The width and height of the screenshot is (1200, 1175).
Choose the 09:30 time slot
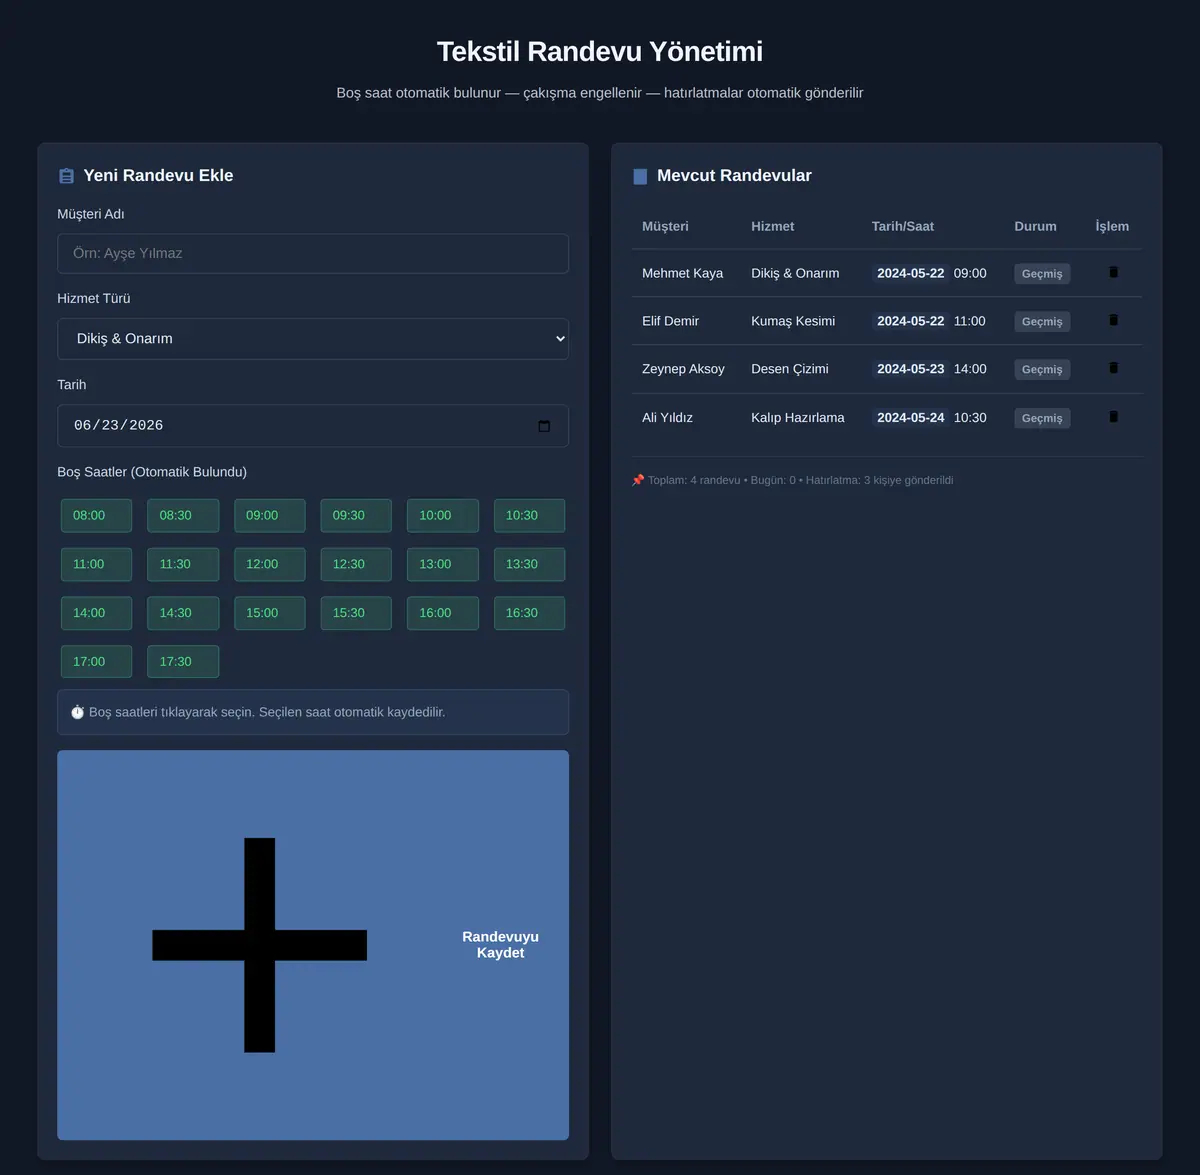(356, 516)
